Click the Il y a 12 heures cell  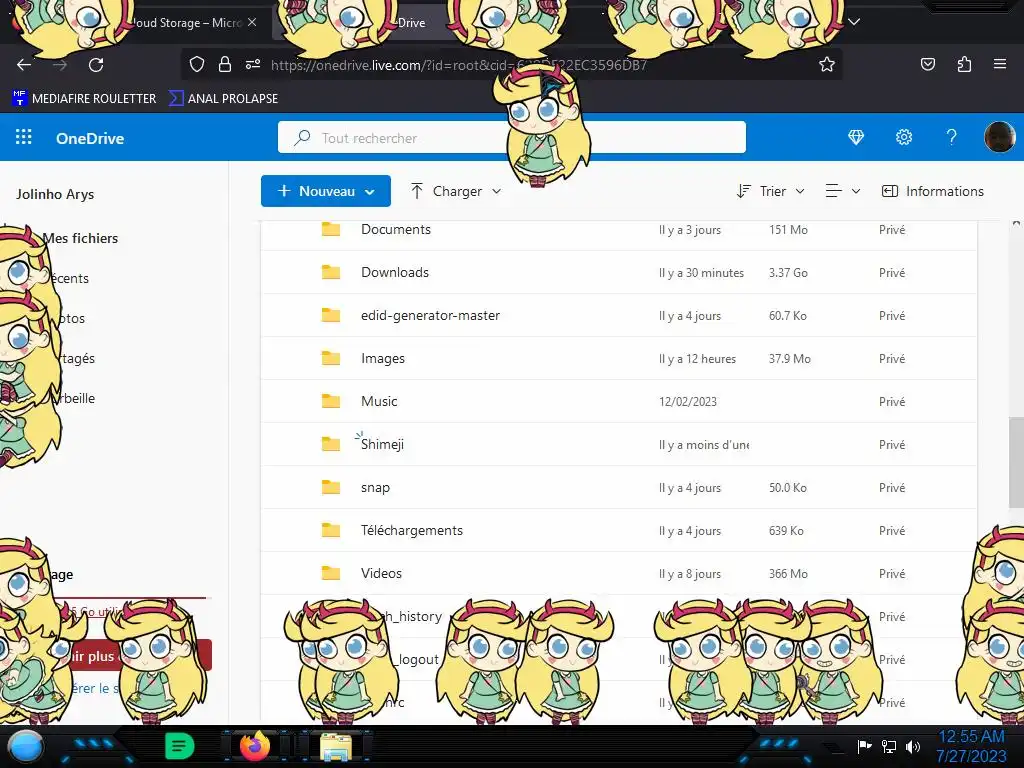click(697, 359)
